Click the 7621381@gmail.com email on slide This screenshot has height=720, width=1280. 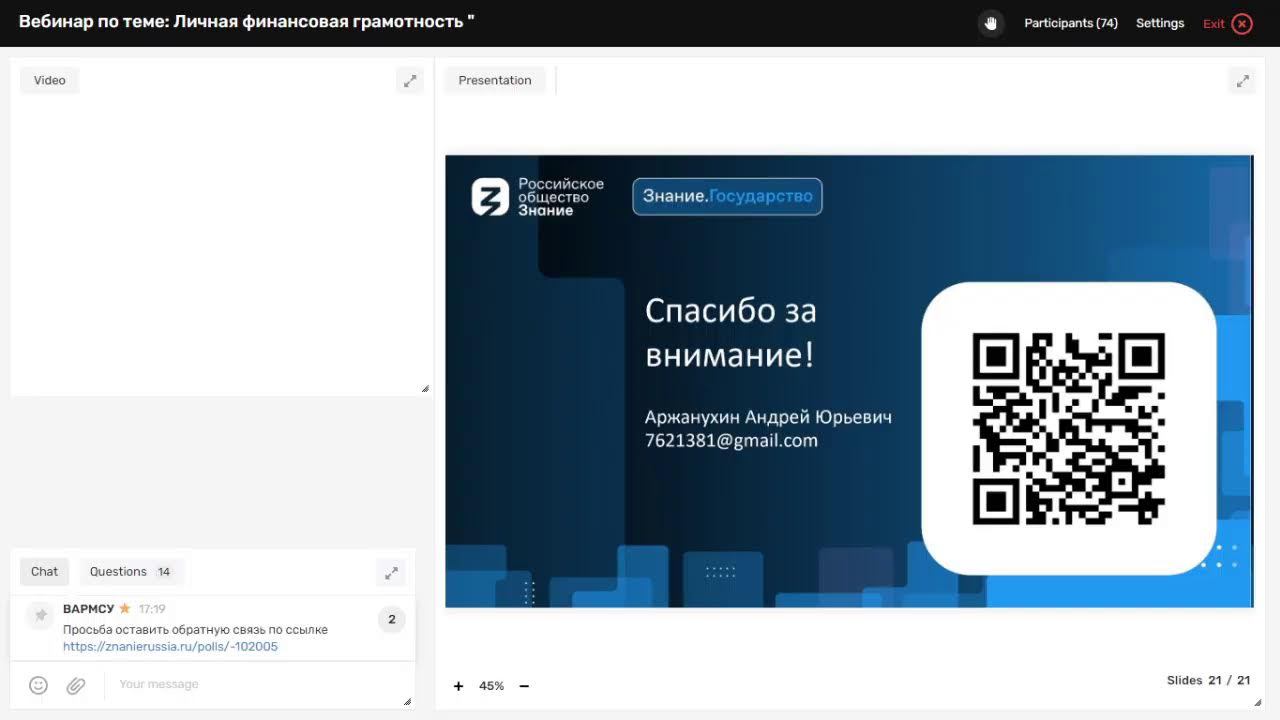[731, 440]
